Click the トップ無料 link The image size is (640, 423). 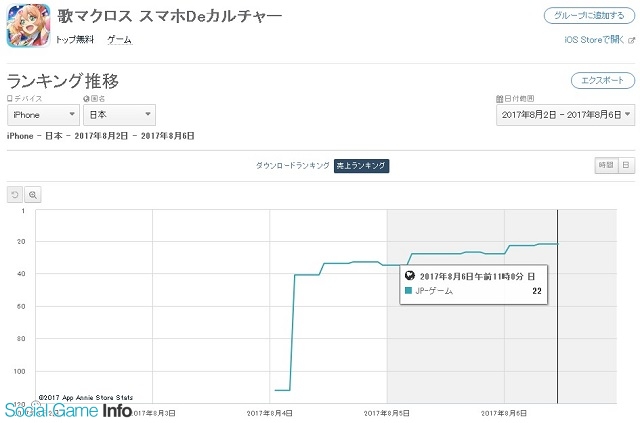(x=76, y=40)
